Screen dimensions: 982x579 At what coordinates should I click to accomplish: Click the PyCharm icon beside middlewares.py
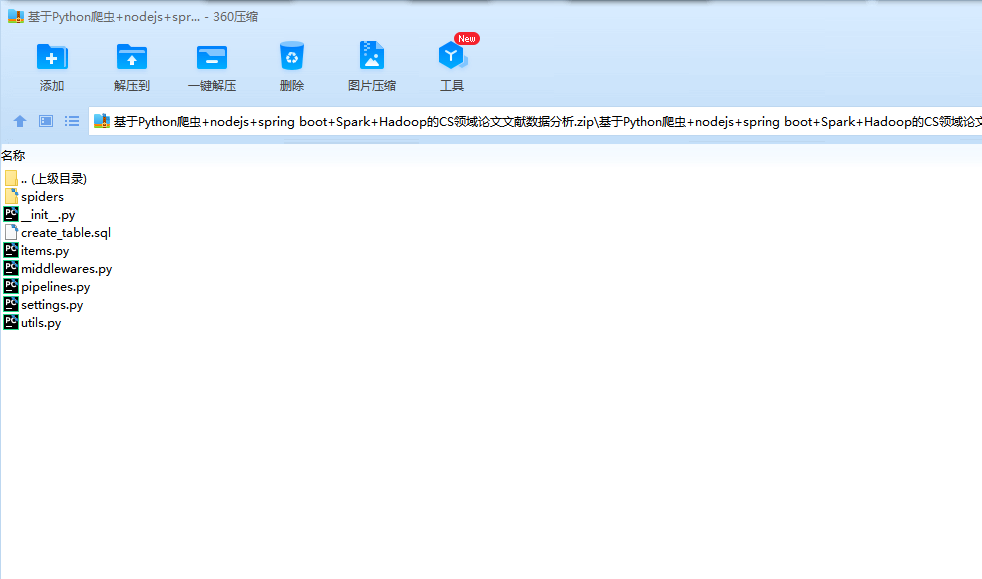tap(11, 268)
